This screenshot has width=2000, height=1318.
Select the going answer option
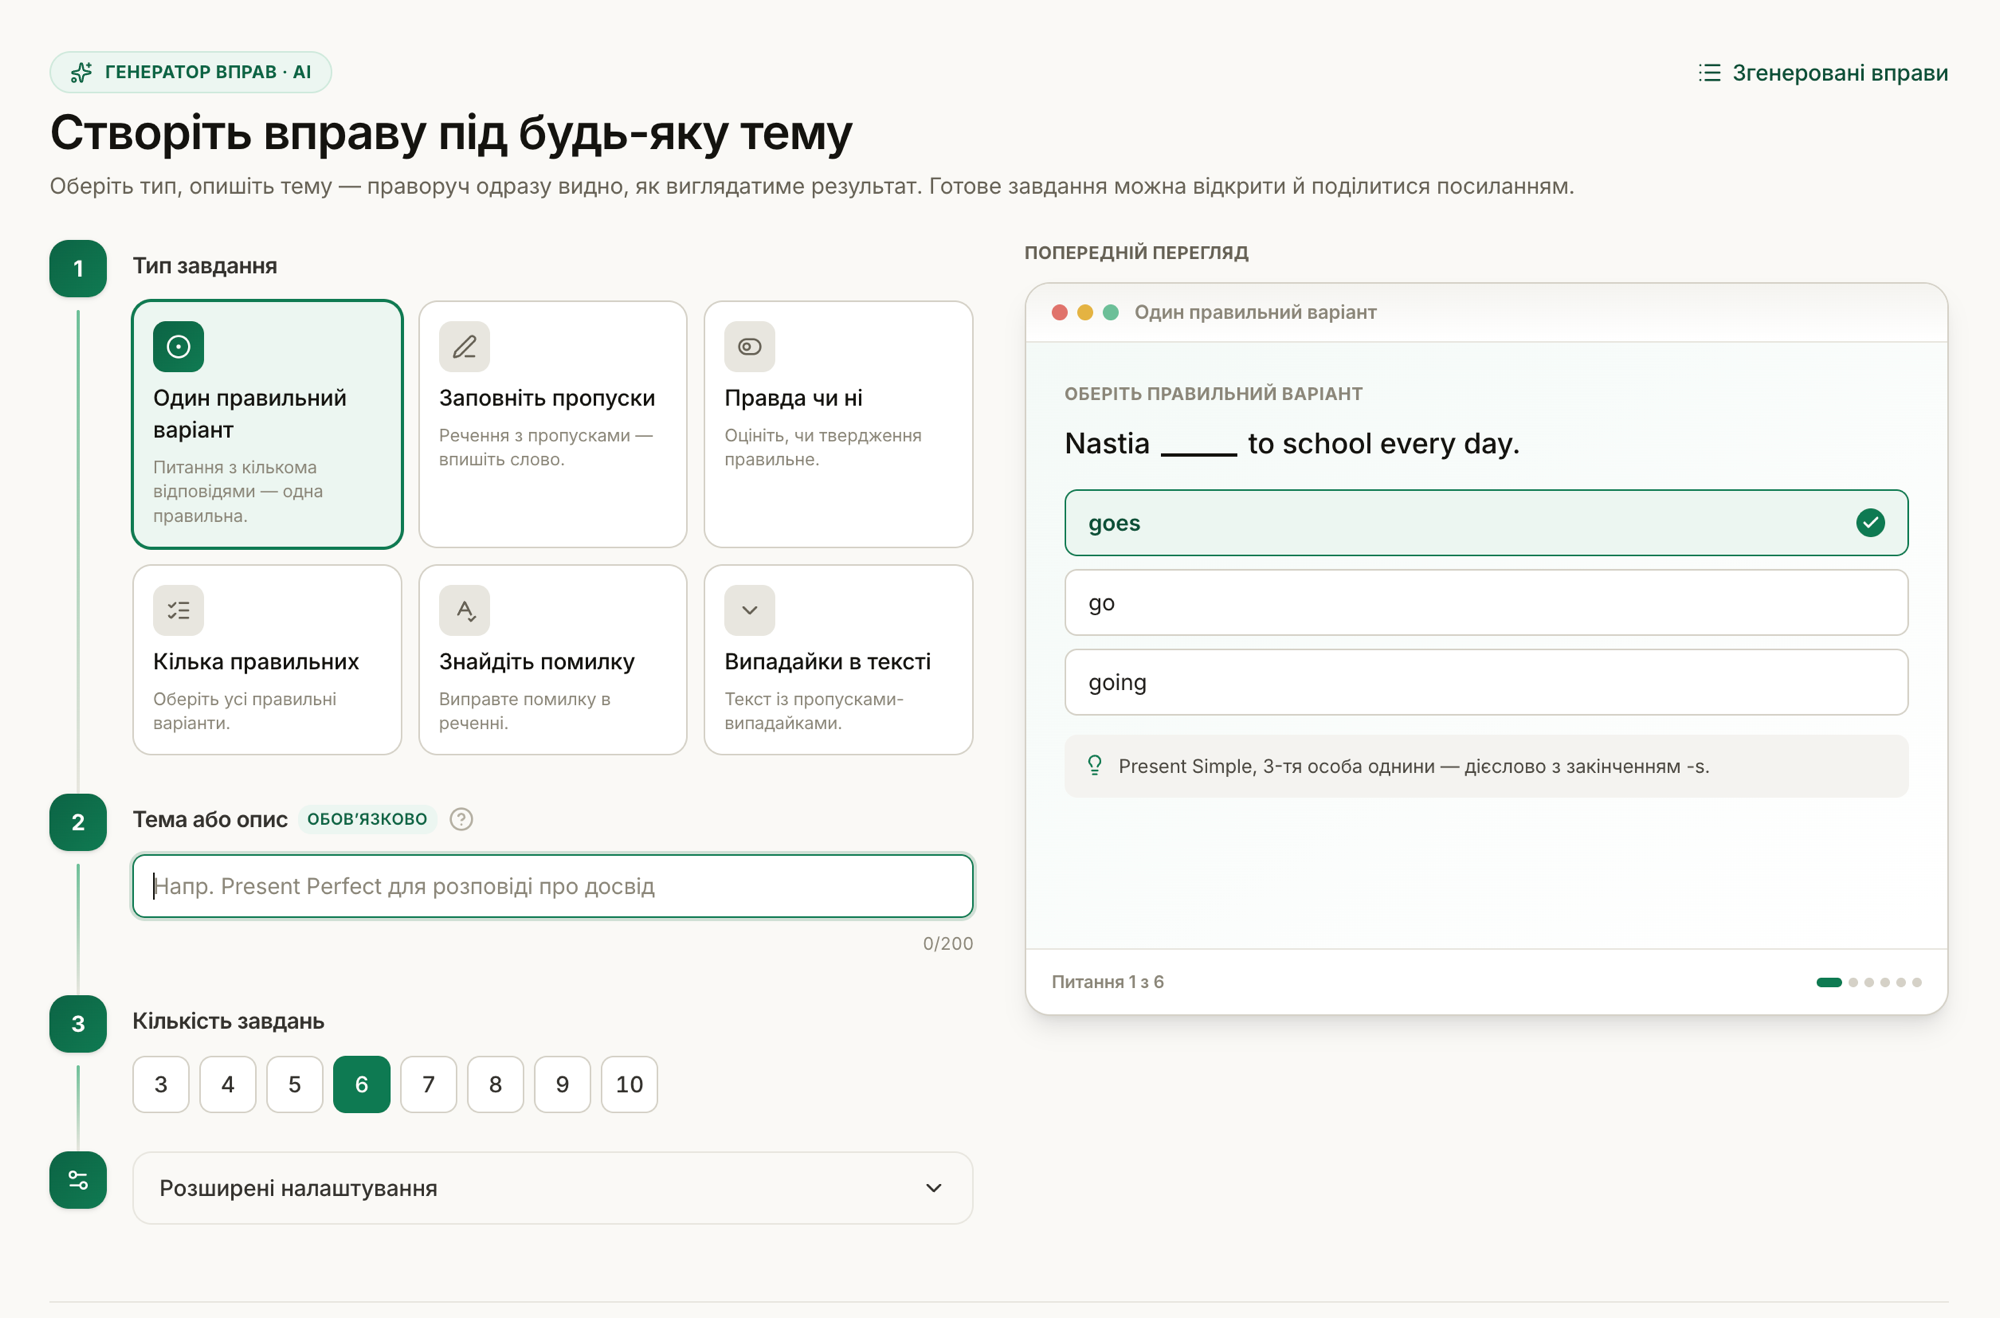coord(1486,682)
